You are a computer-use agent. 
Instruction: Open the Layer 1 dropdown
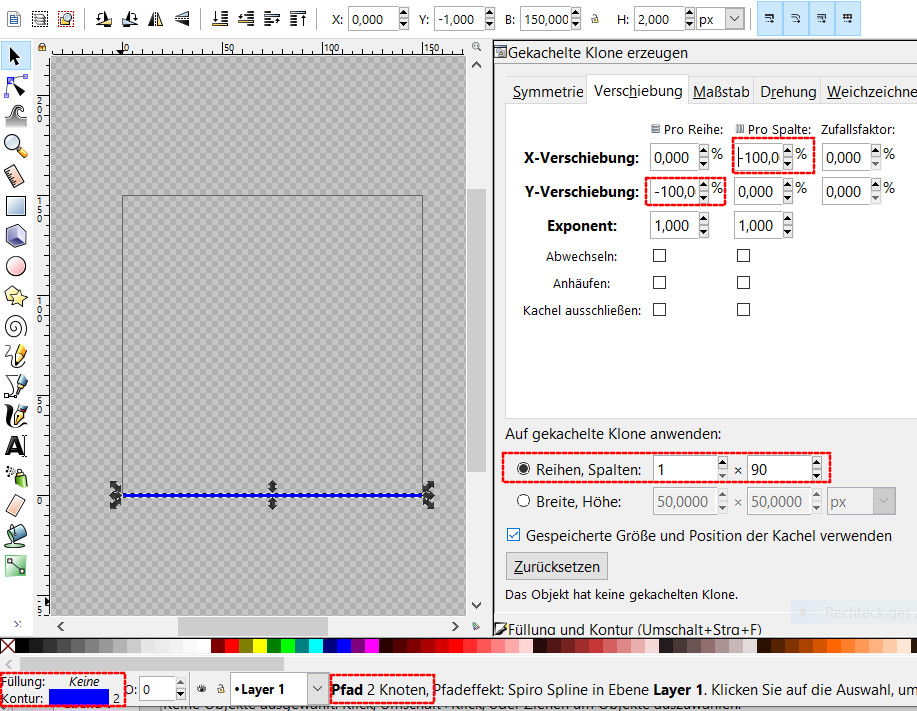(317, 689)
